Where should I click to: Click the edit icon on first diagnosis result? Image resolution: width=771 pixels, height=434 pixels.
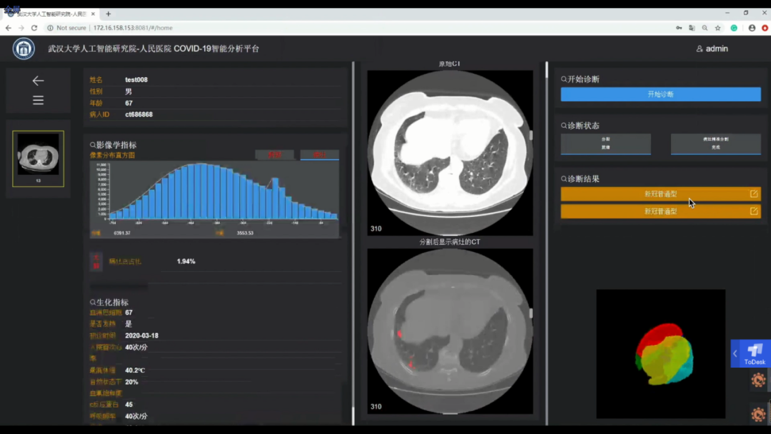pyautogui.click(x=753, y=194)
